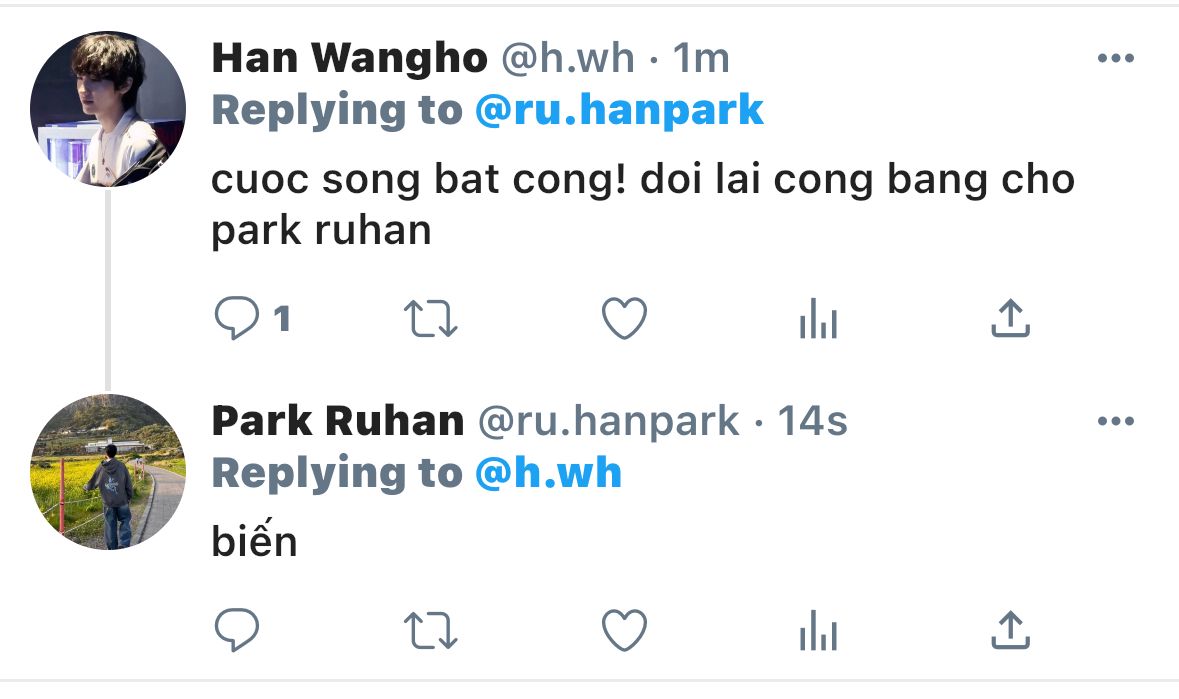Click the Park Ruhan display name
This screenshot has height=699, width=1179.
pyautogui.click(x=338, y=421)
